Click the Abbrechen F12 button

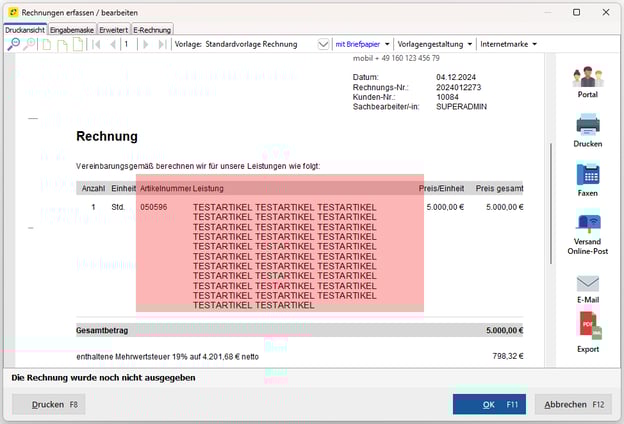(573, 404)
